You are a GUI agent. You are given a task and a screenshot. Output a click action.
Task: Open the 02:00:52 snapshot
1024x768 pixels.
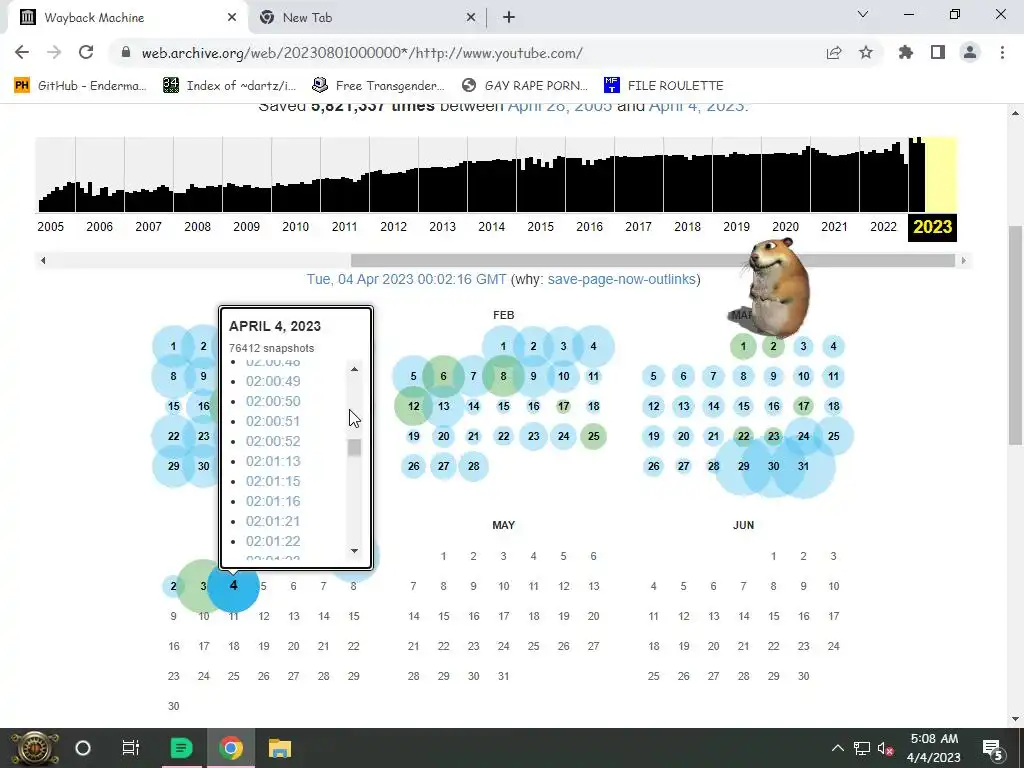click(273, 441)
